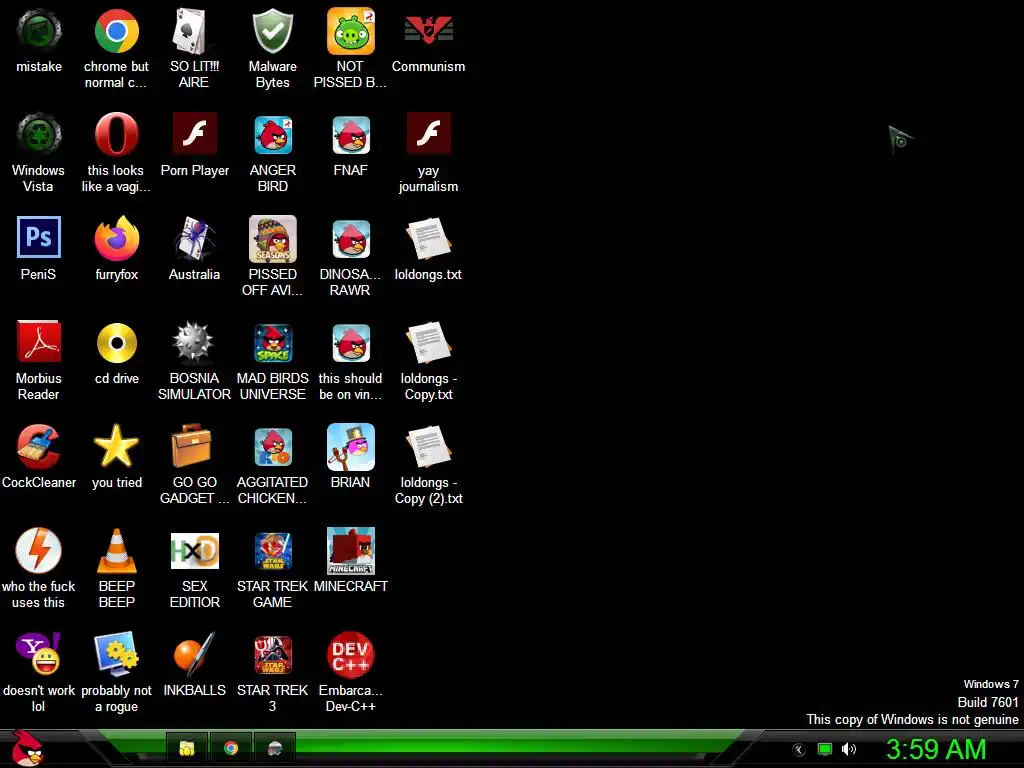Screen dimensions: 1024x768
Task: Launch the 'AGGITATED CHICKEN...' Rio icon
Action: [273, 447]
